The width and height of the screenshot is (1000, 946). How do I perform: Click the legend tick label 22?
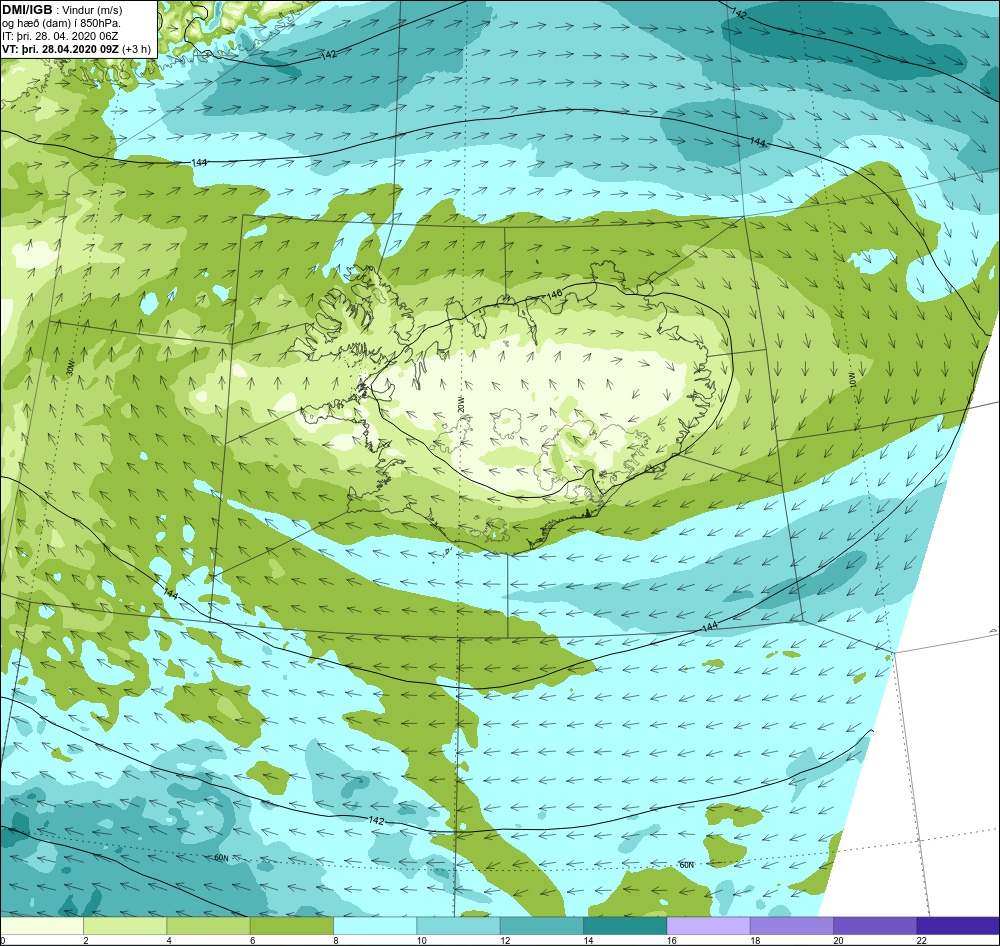click(x=922, y=940)
